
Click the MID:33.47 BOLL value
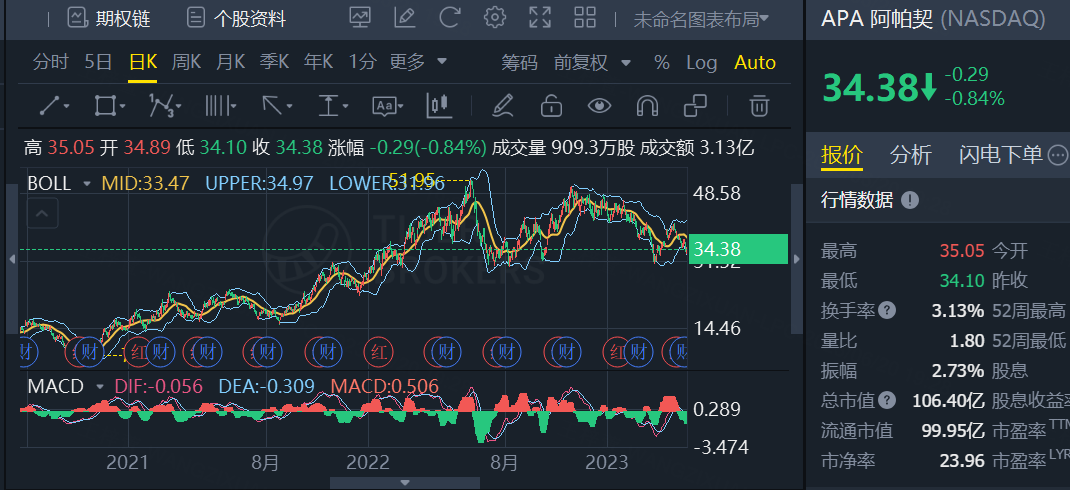click(145, 184)
